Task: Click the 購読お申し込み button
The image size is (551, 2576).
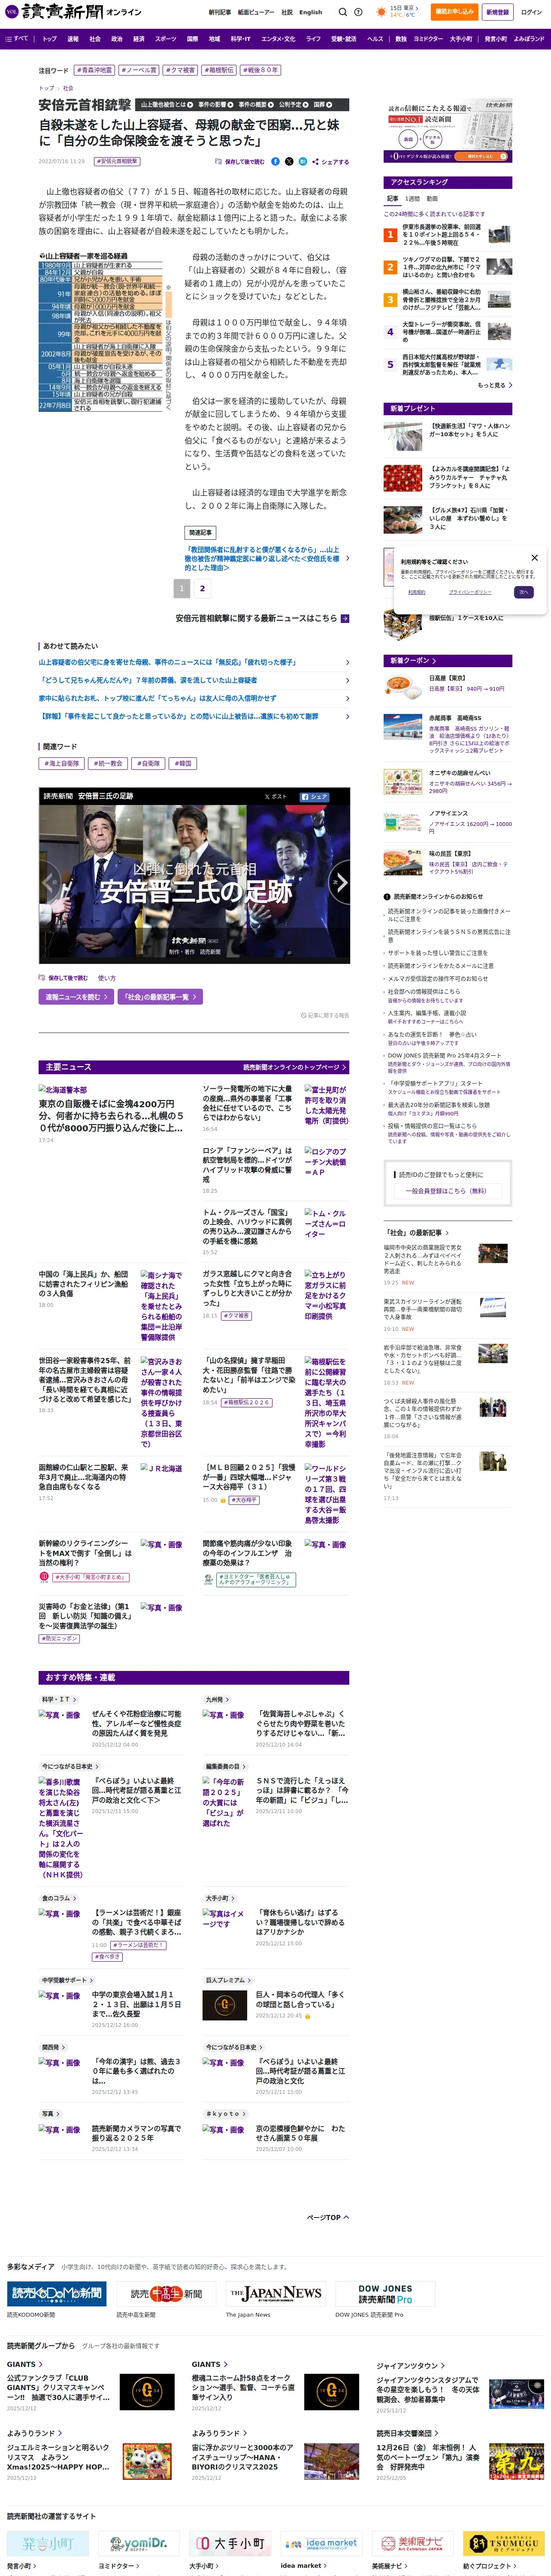Action: [453, 12]
